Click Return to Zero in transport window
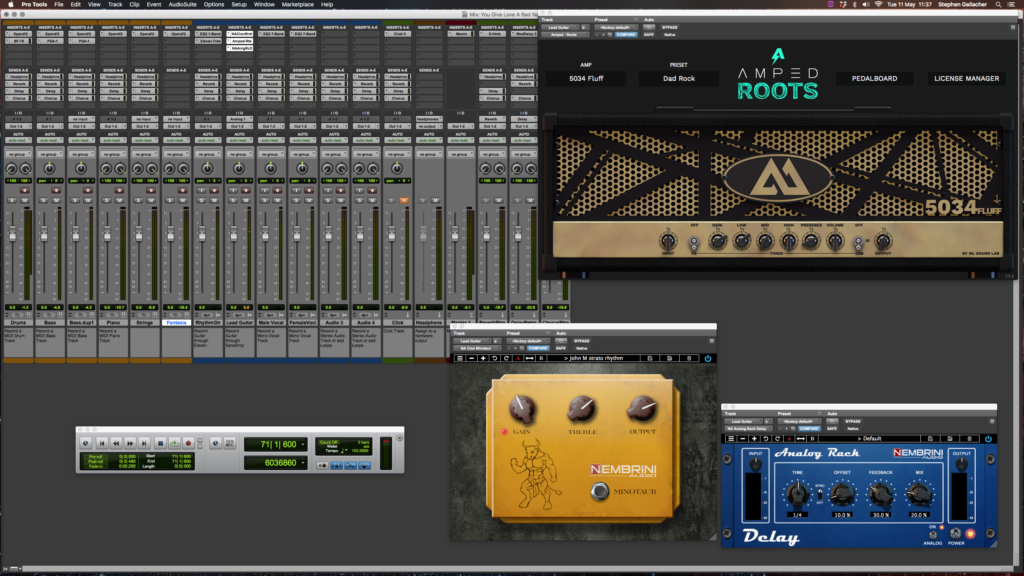 pyautogui.click(x=102, y=443)
